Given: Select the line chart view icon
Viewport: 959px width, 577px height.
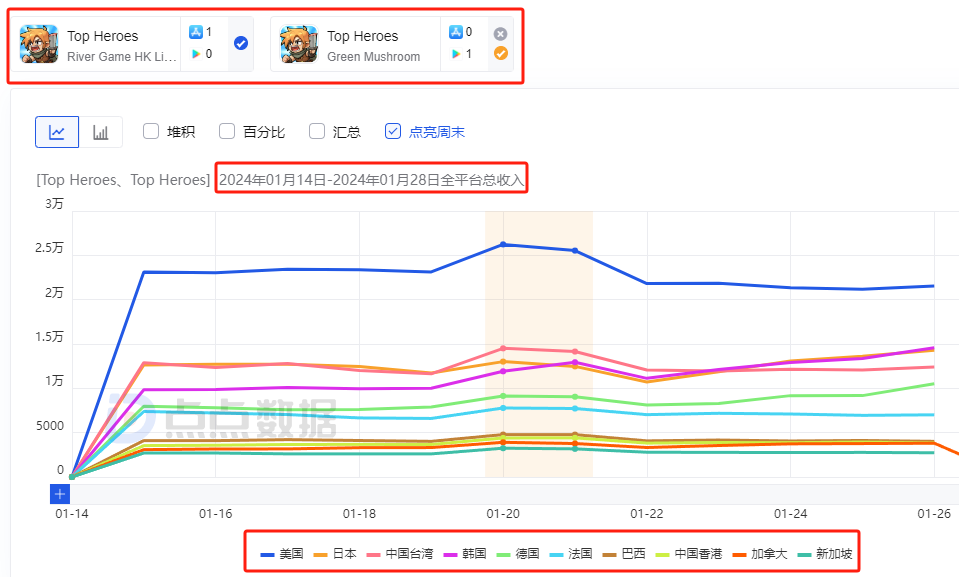Looking at the screenshot, I should [x=57, y=130].
